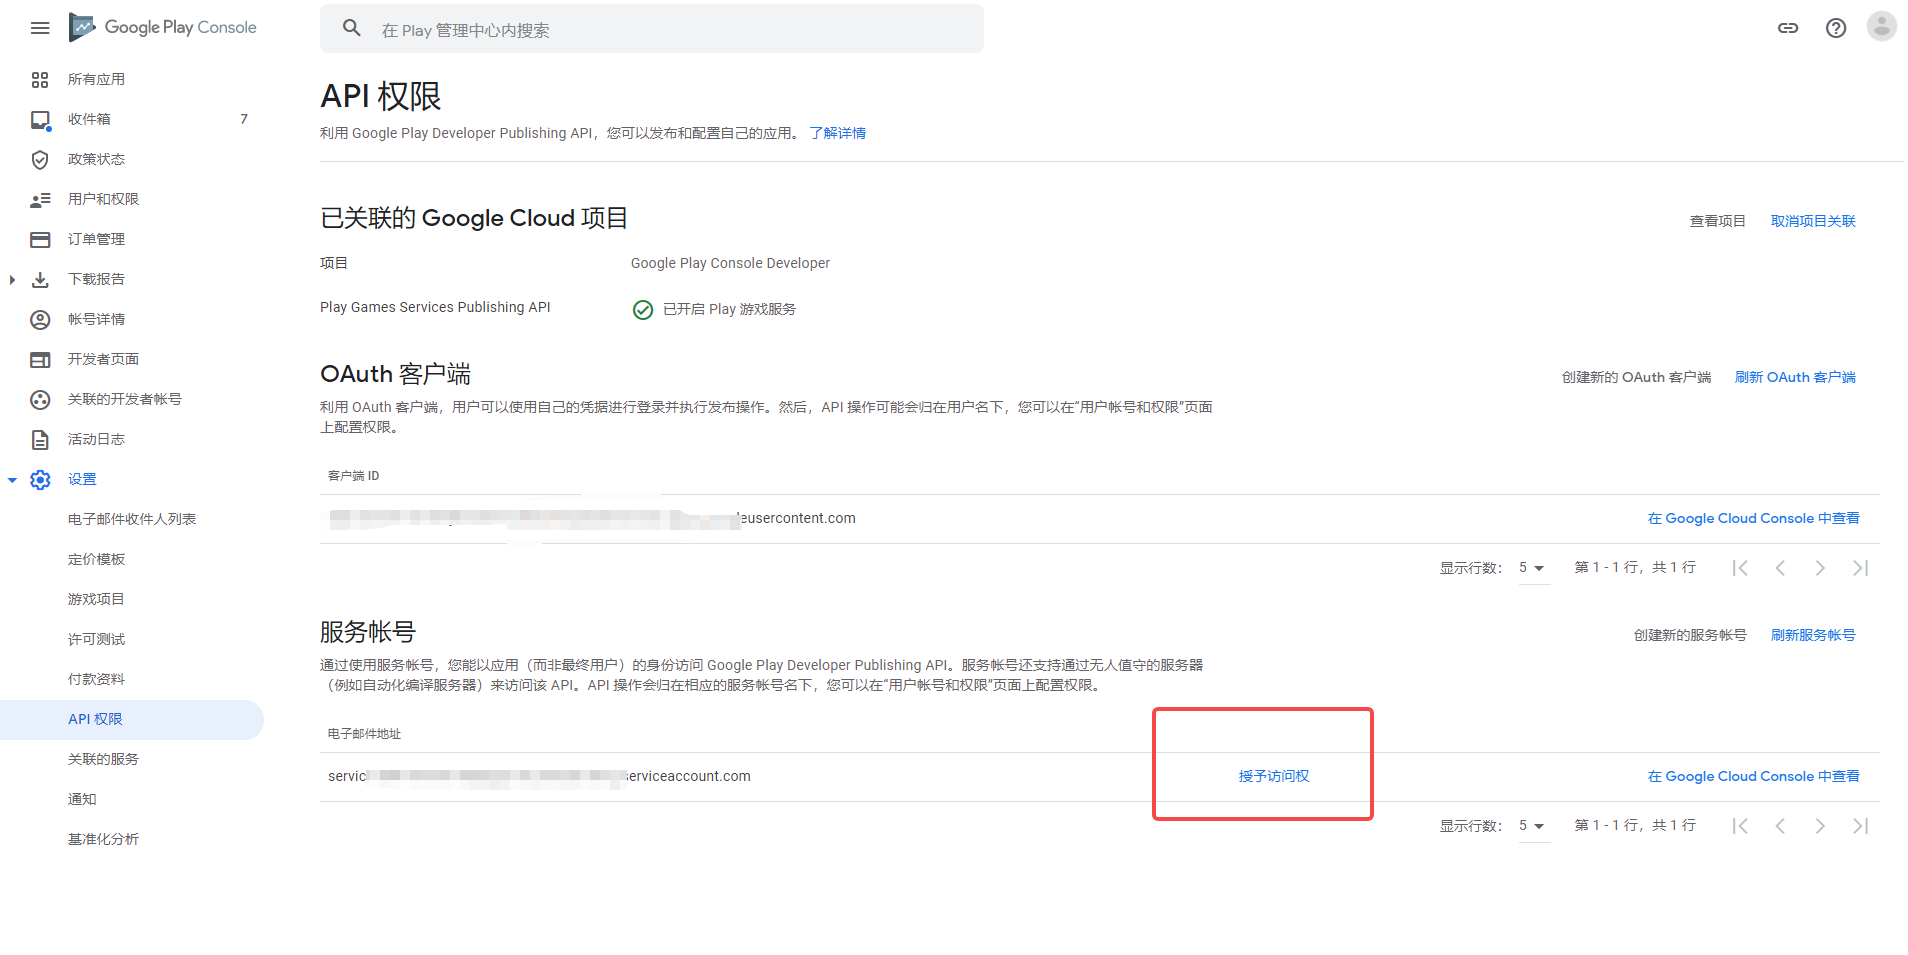The image size is (1908, 955).
Task: Click the 关联的开发者帐号 icon
Action: (40, 400)
